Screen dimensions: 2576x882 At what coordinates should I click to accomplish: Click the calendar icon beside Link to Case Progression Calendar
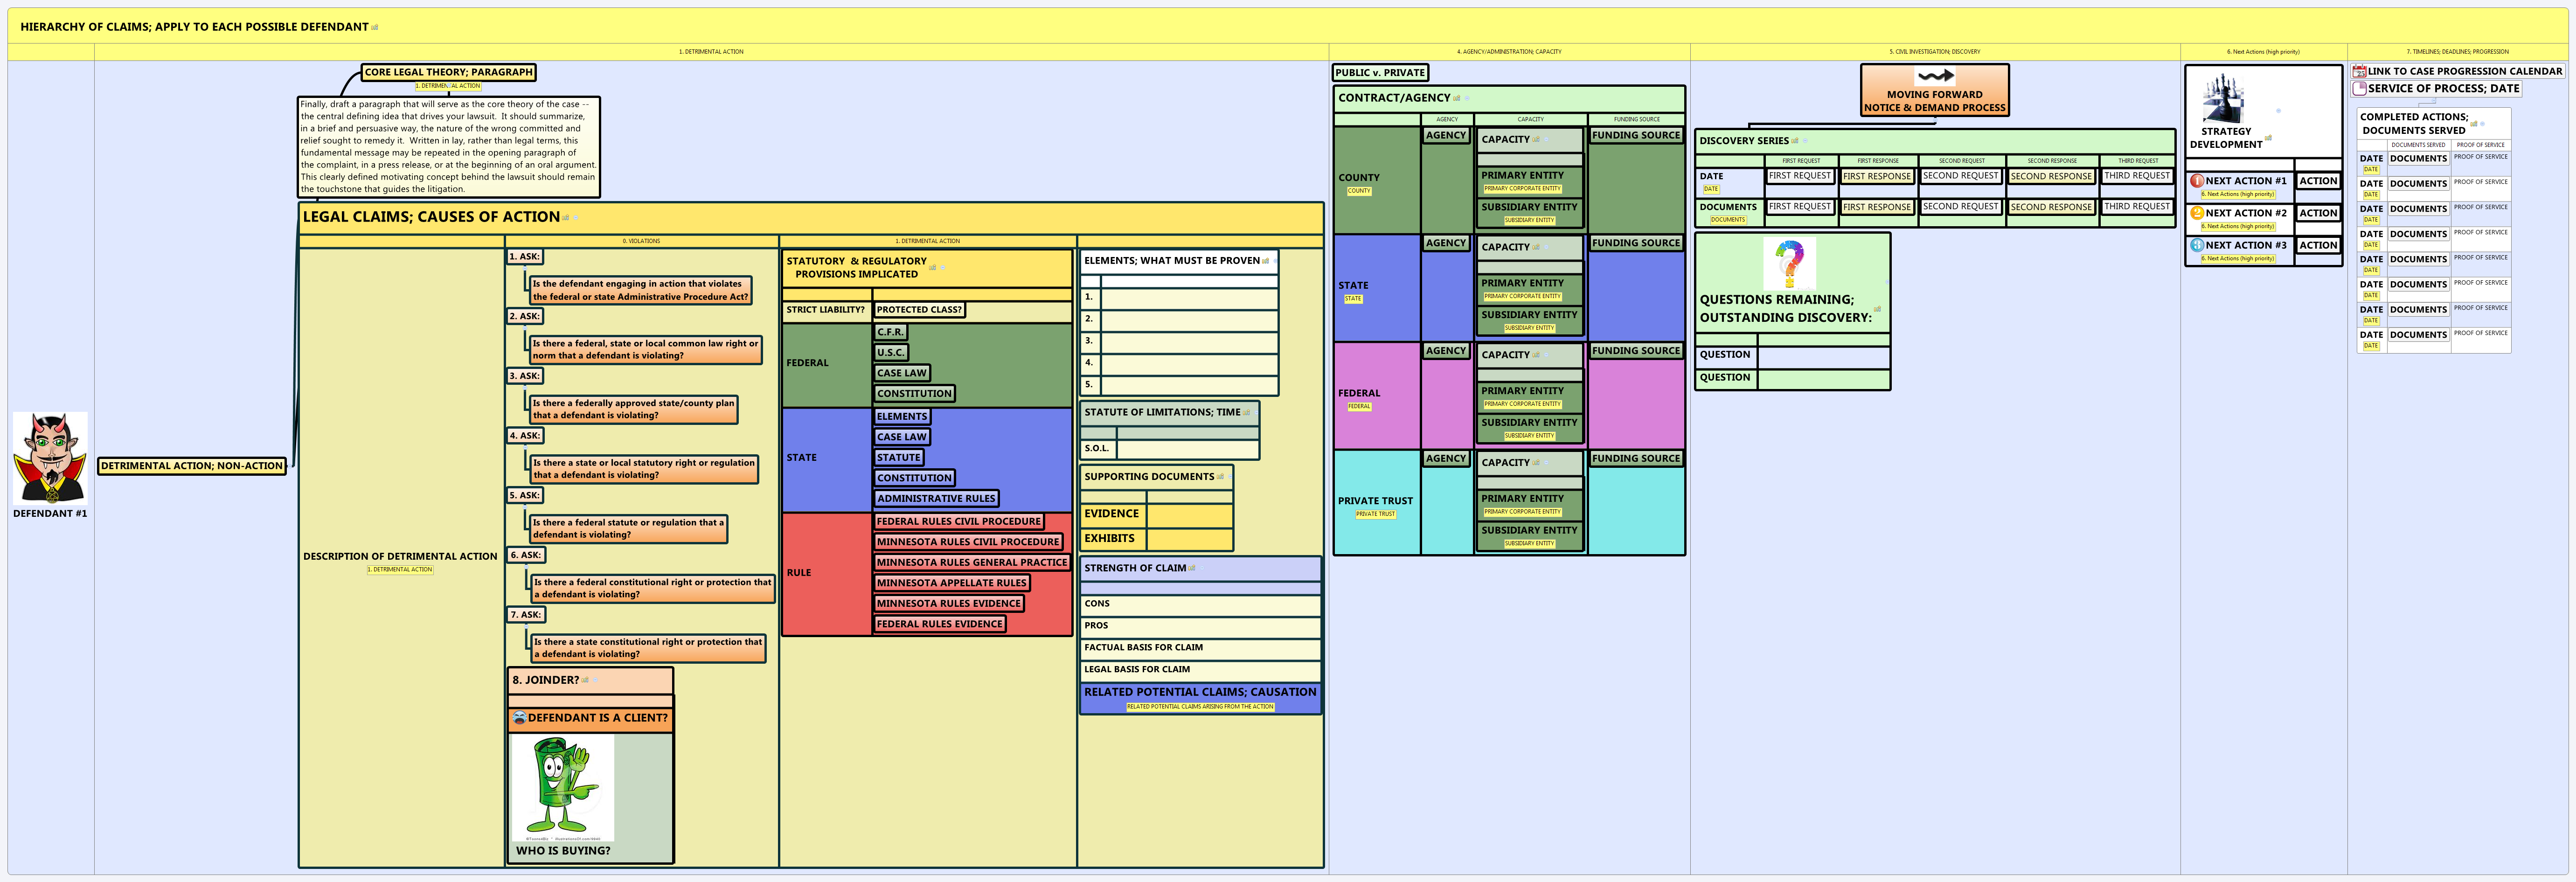click(2359, 72)
